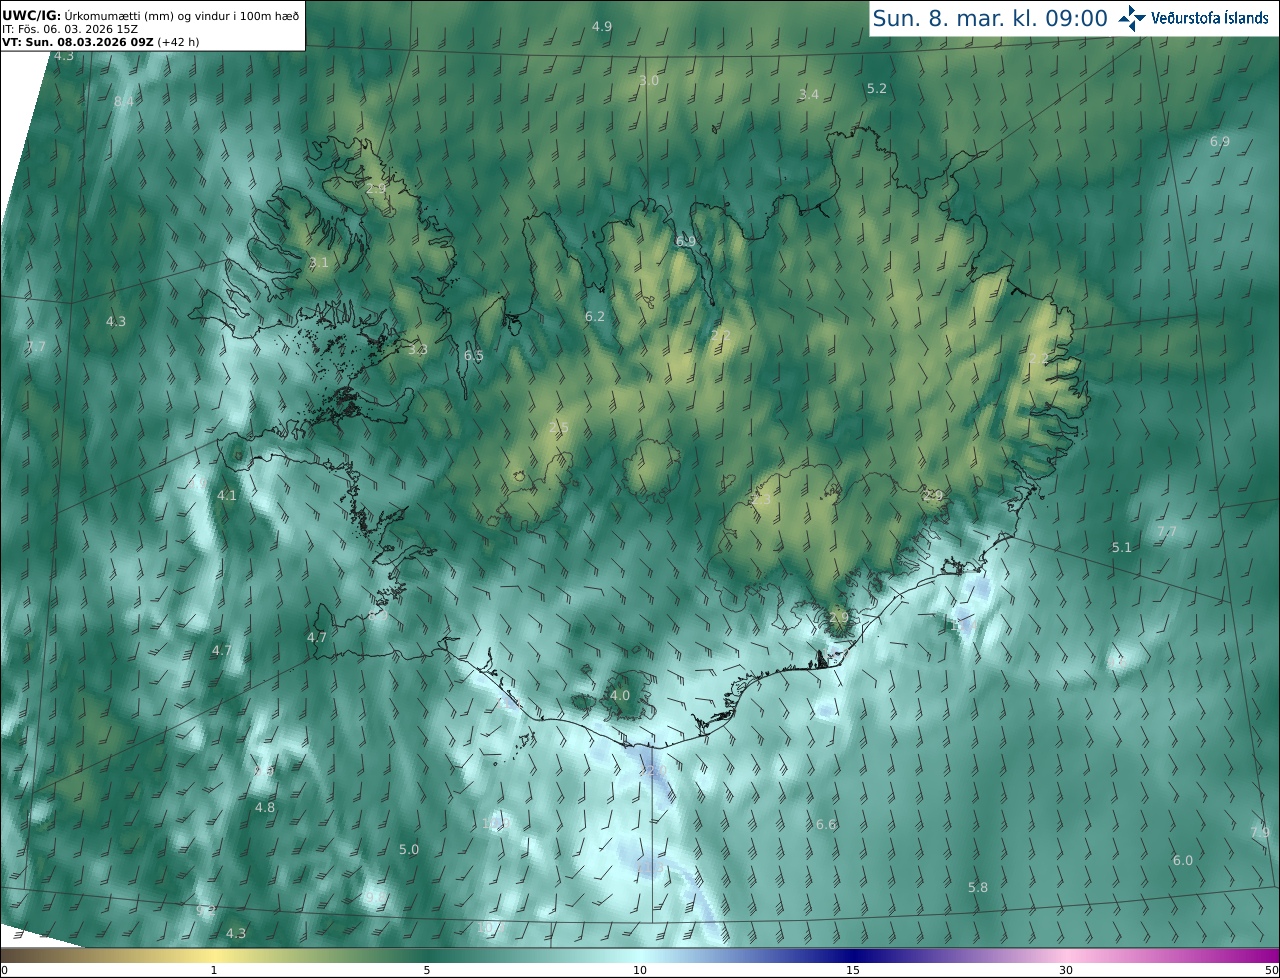This screenshot has height=978, width=1280.
Task: Click the 5.2 value on the map
Action: tap(877, 88)
